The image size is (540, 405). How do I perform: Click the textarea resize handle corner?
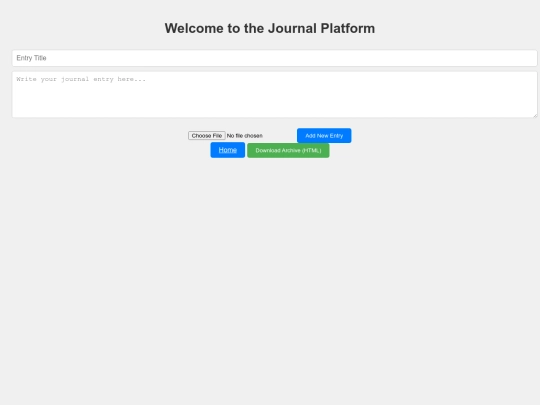point(535,115)
